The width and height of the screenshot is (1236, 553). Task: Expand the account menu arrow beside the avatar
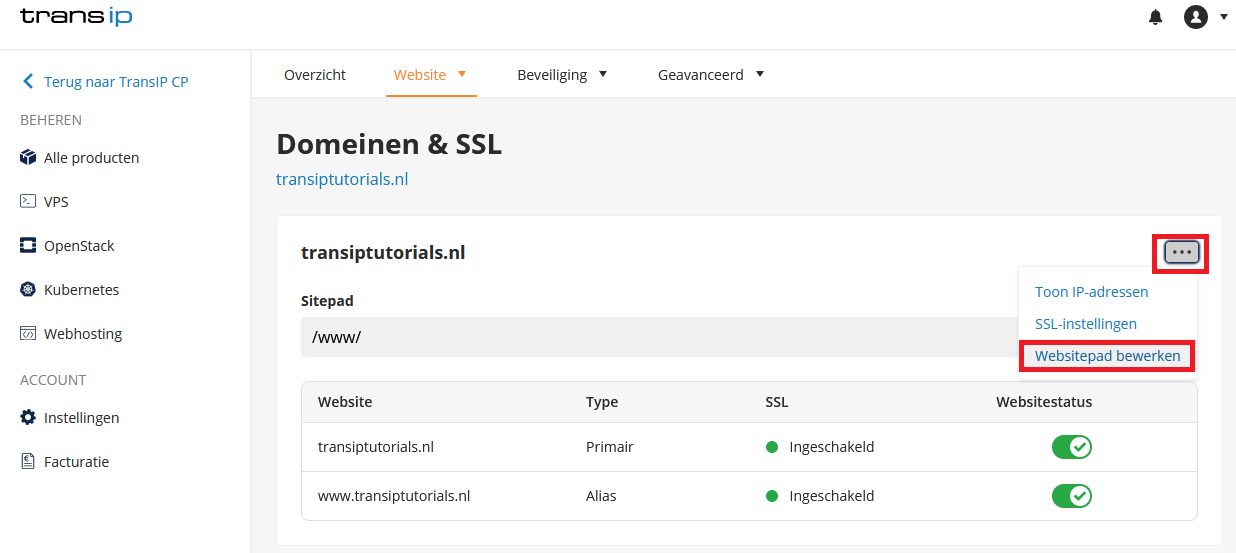tap(1224, 17)
